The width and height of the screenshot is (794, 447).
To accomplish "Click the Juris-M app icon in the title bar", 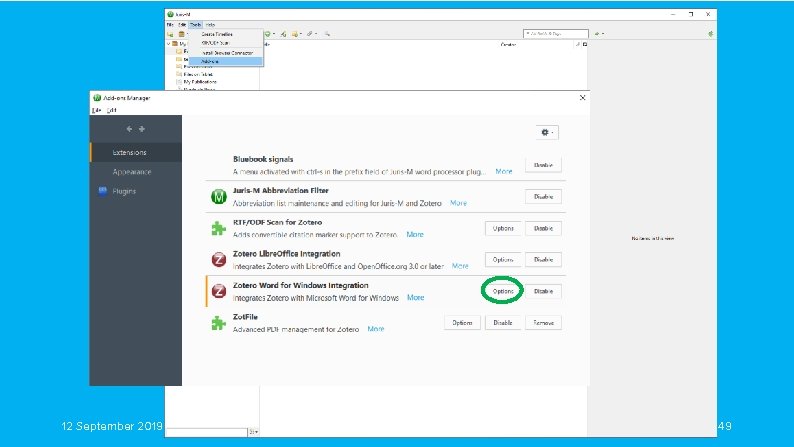I will 170,14.
